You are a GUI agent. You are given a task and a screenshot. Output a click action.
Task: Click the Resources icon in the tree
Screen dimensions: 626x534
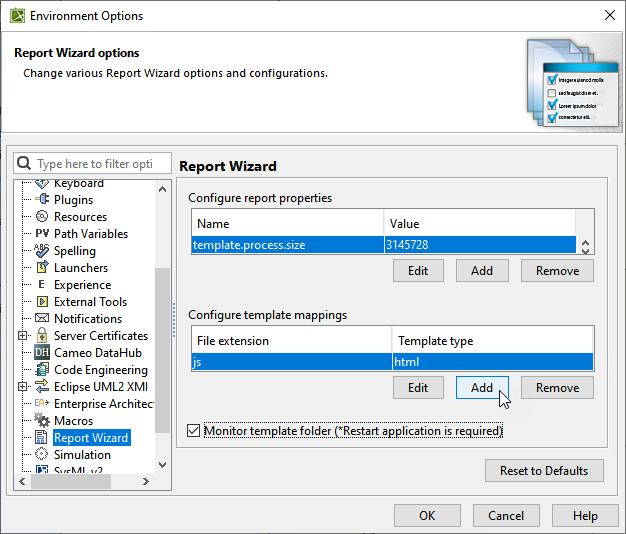coord(42,217)
